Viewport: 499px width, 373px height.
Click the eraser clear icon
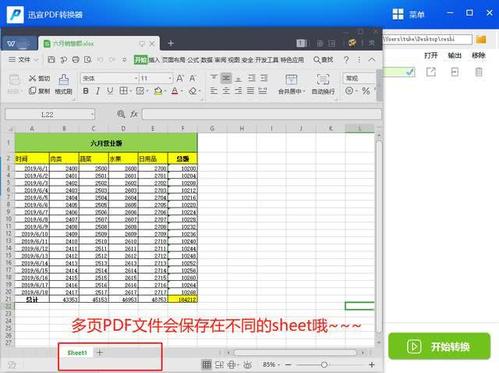(193, 91)
